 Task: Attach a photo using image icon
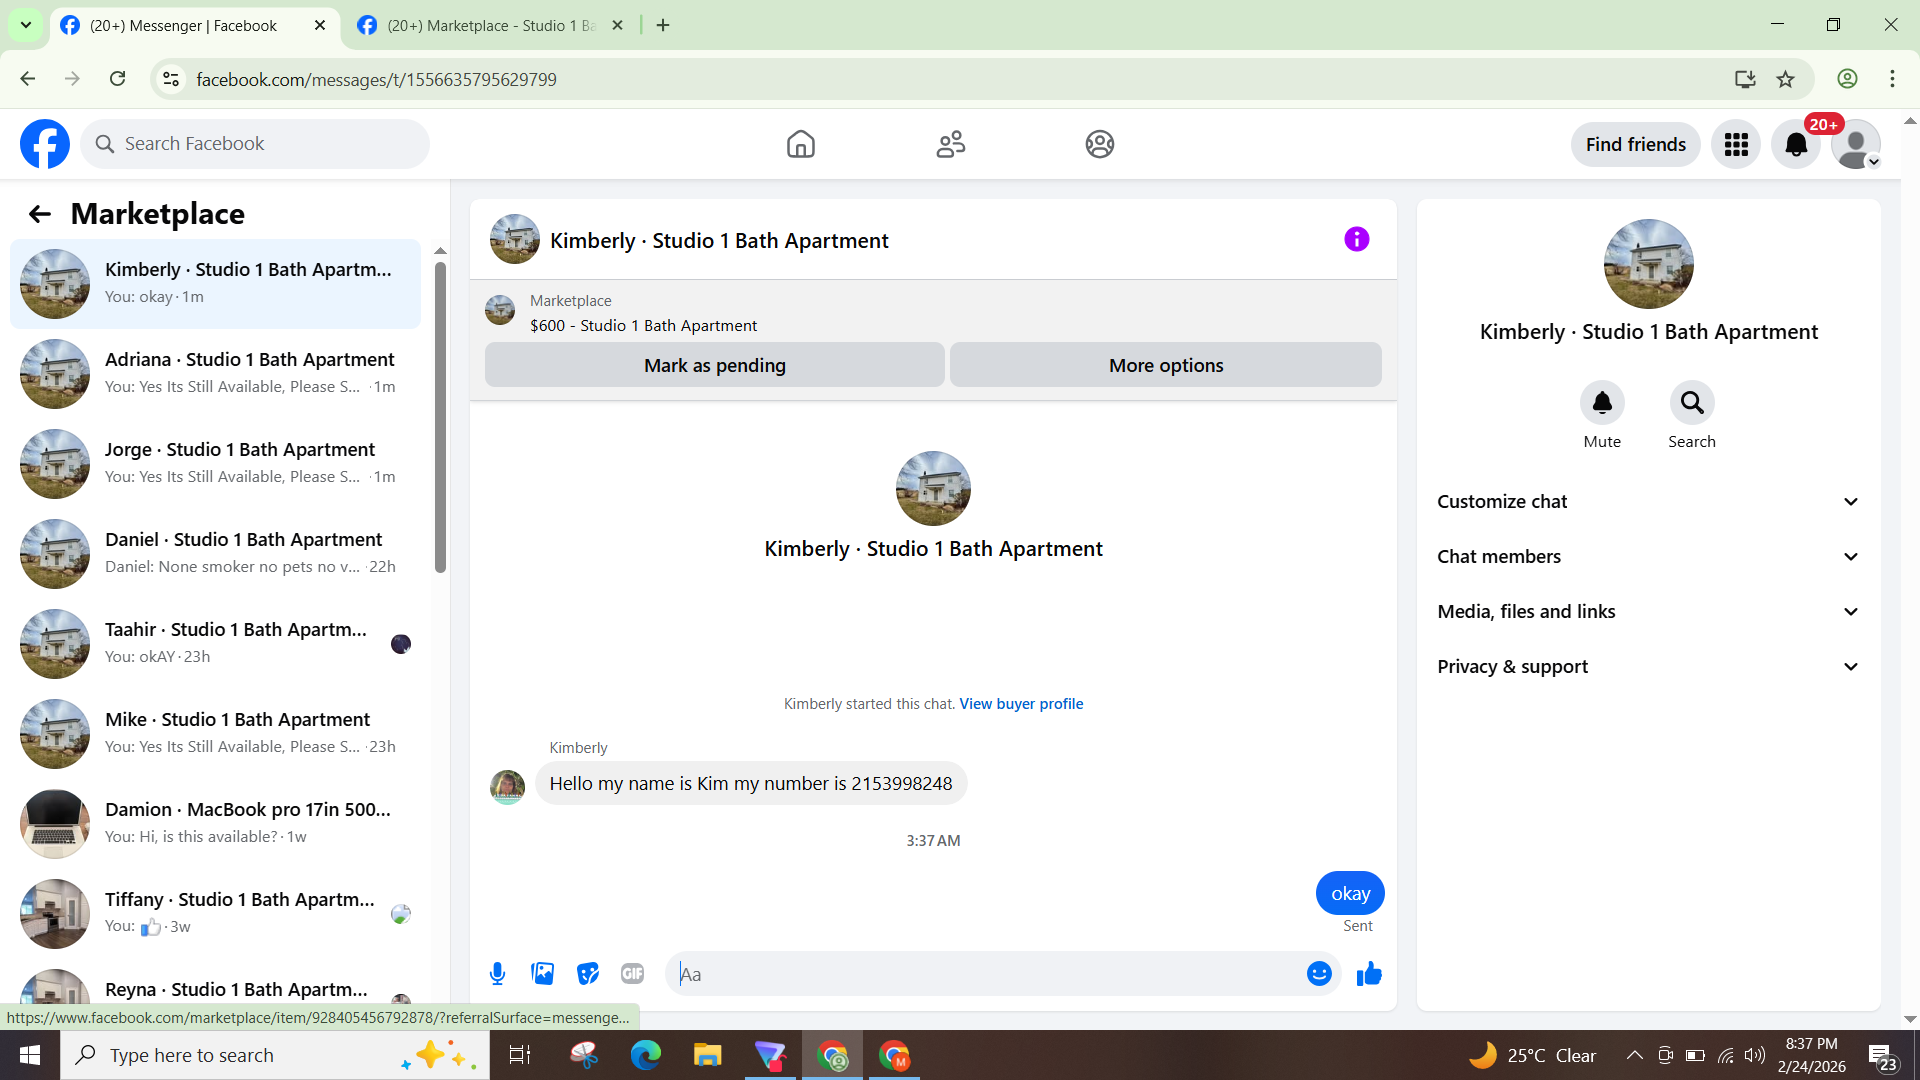542,973
